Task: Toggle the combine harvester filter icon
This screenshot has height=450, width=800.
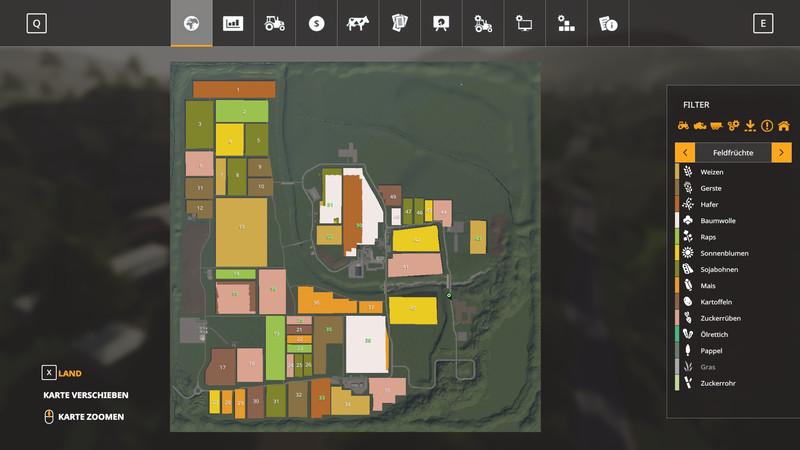Action: [701, 126]
